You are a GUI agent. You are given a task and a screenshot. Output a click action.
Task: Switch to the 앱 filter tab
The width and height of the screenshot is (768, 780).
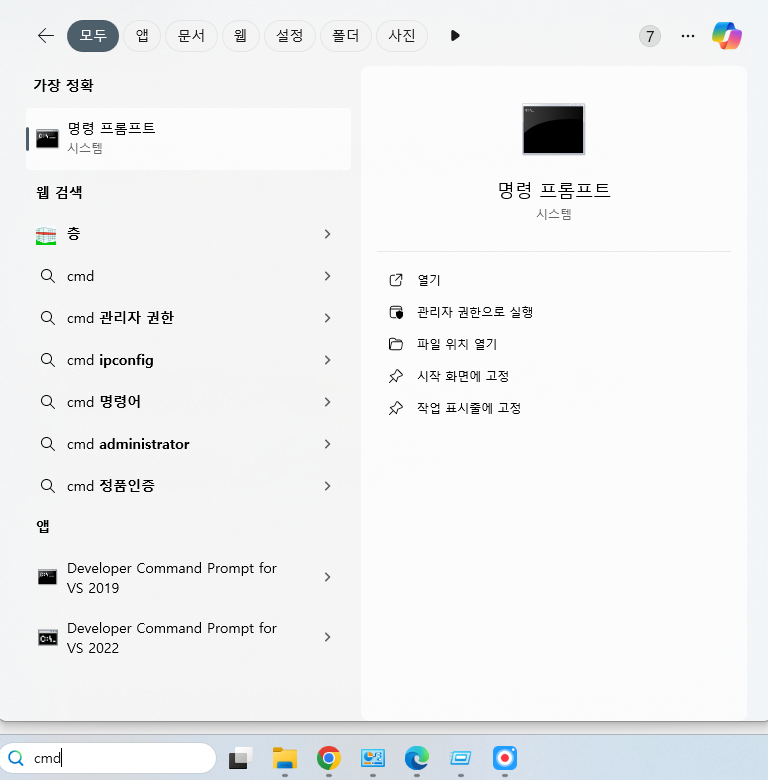click(142, 36)
